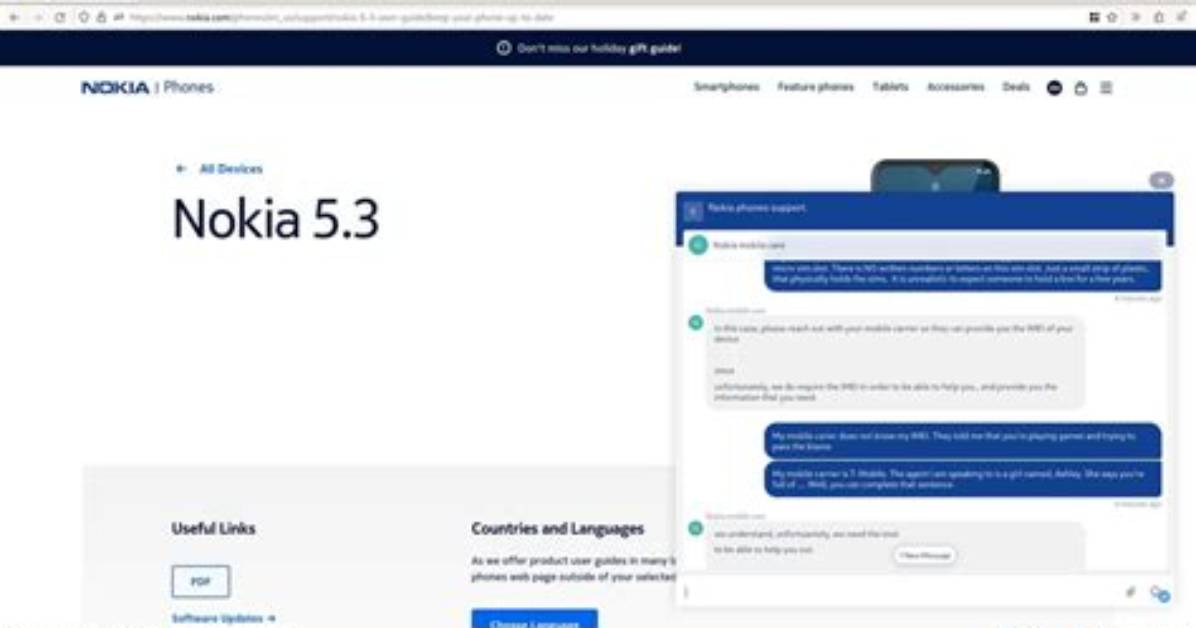Download the user guide PDF button
1196x628 pixels.
pos(201,581)
